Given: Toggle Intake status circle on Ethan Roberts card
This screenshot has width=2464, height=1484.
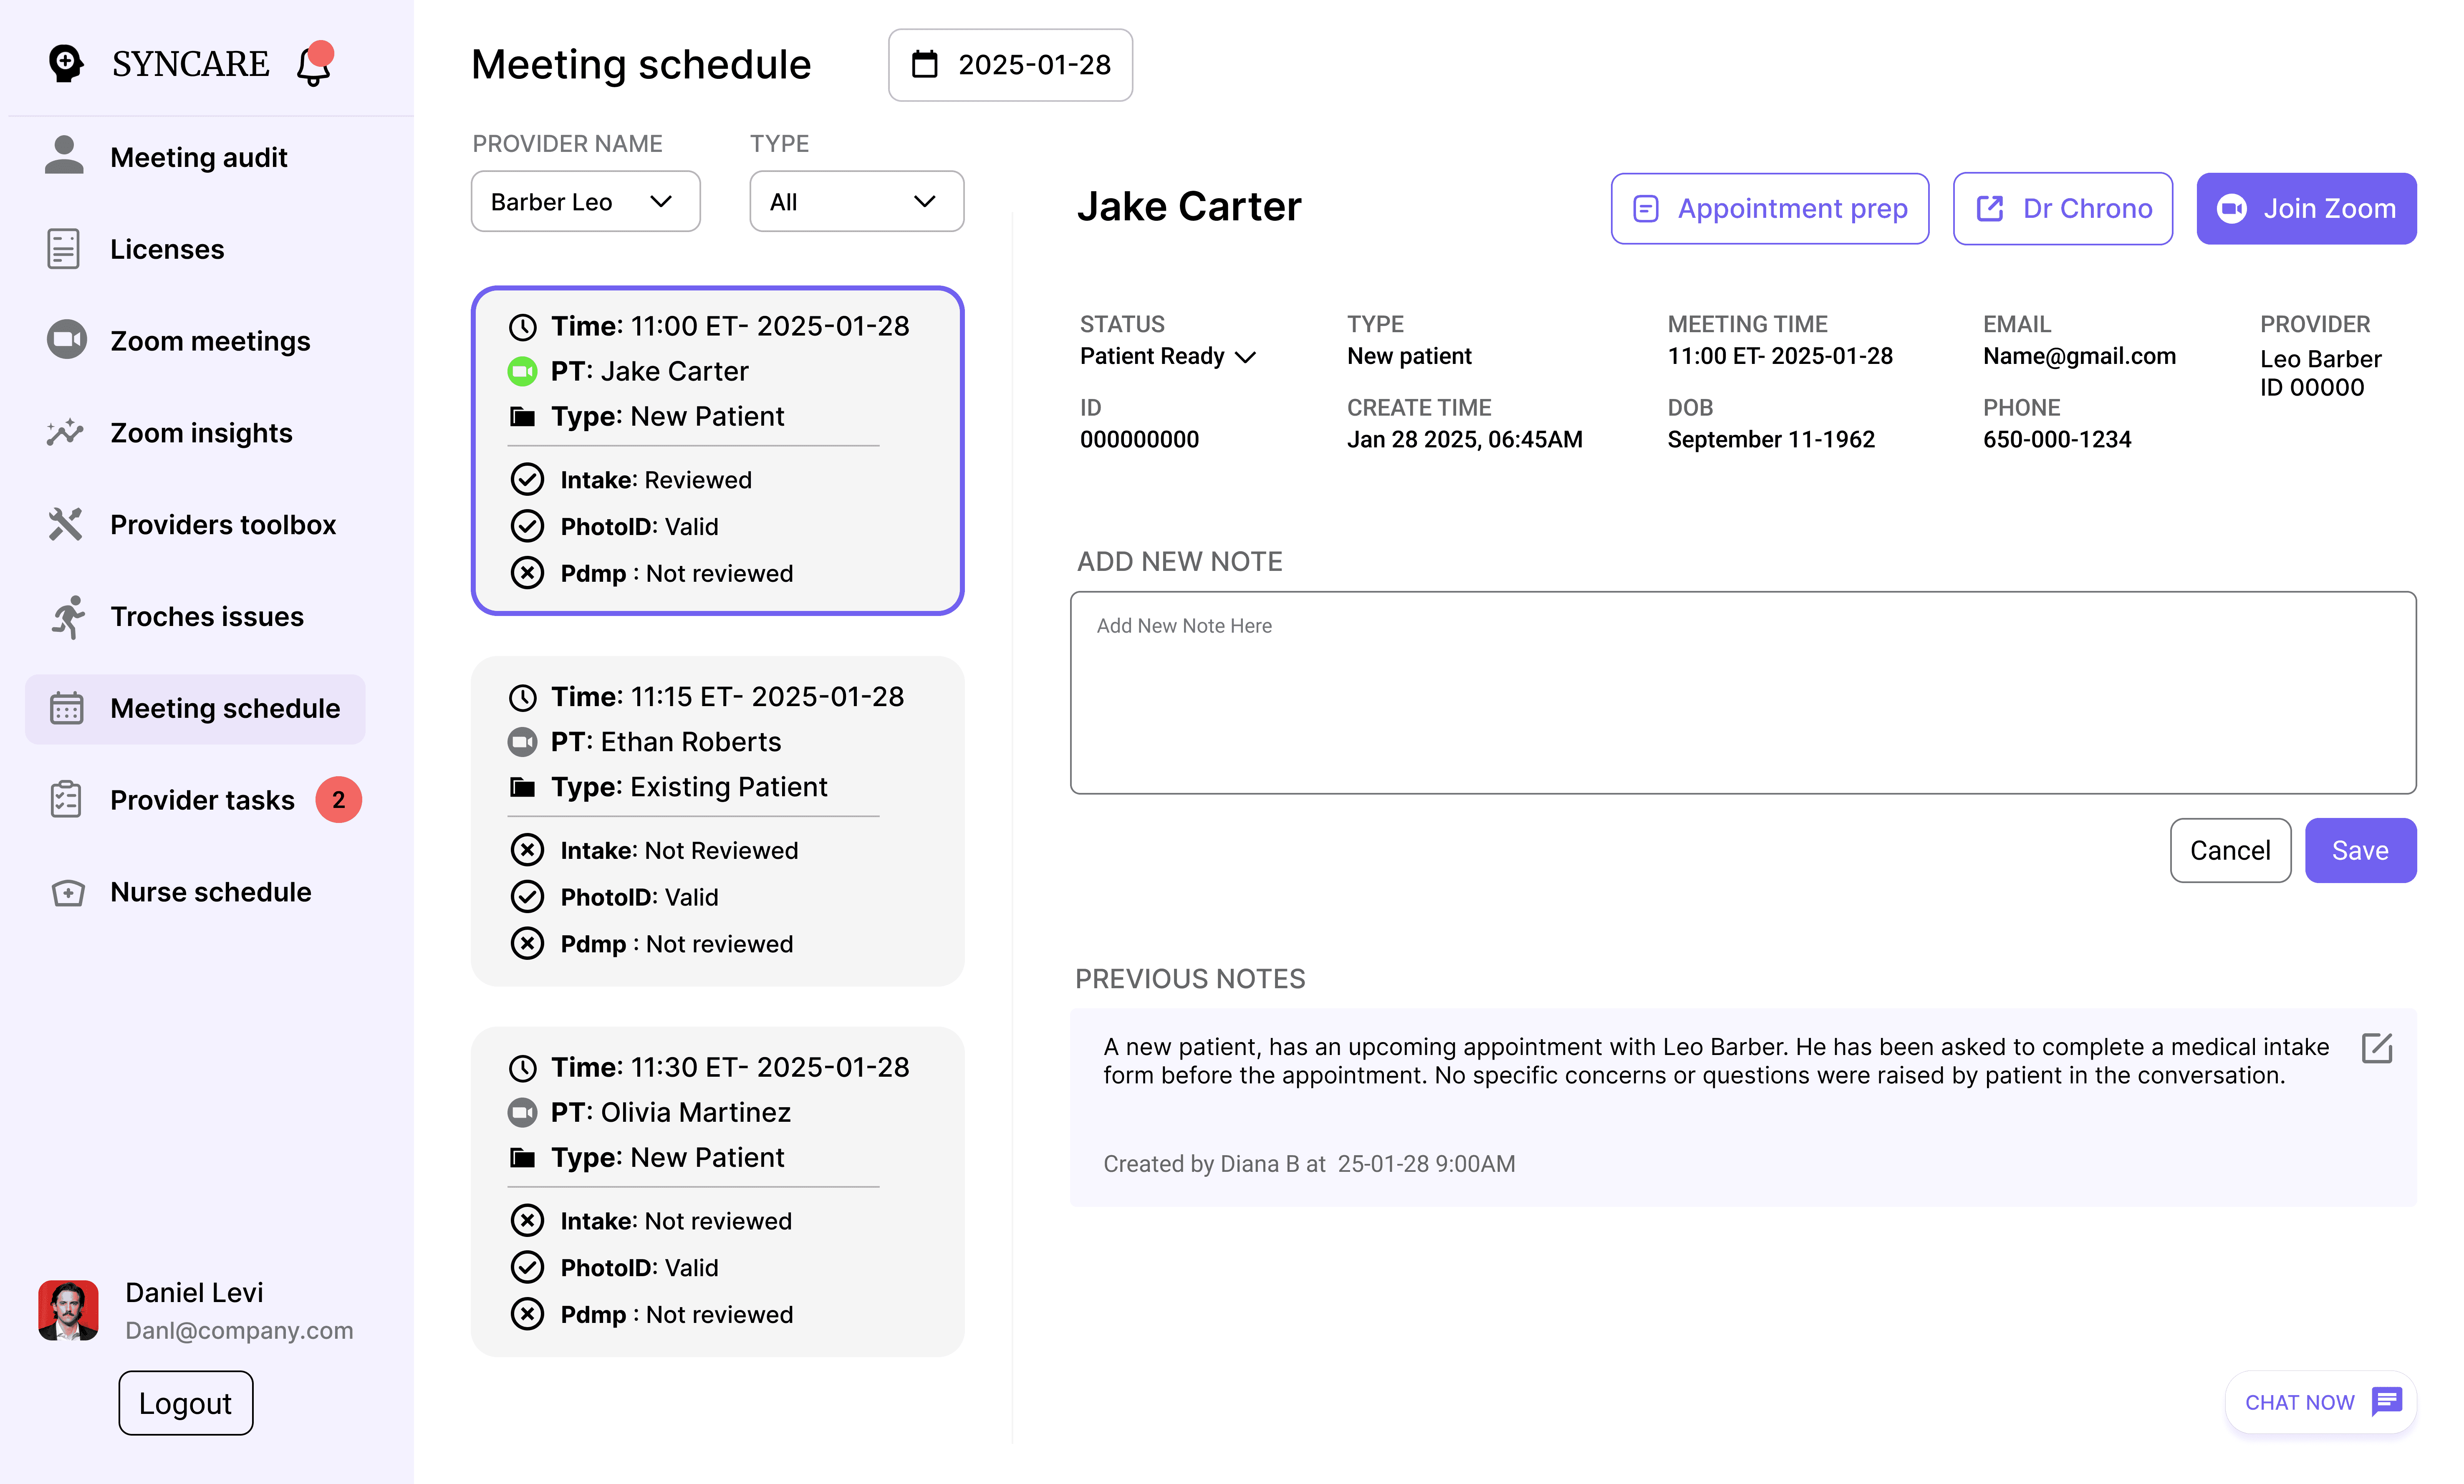Looking at the screenshot, I should point(527,850).
